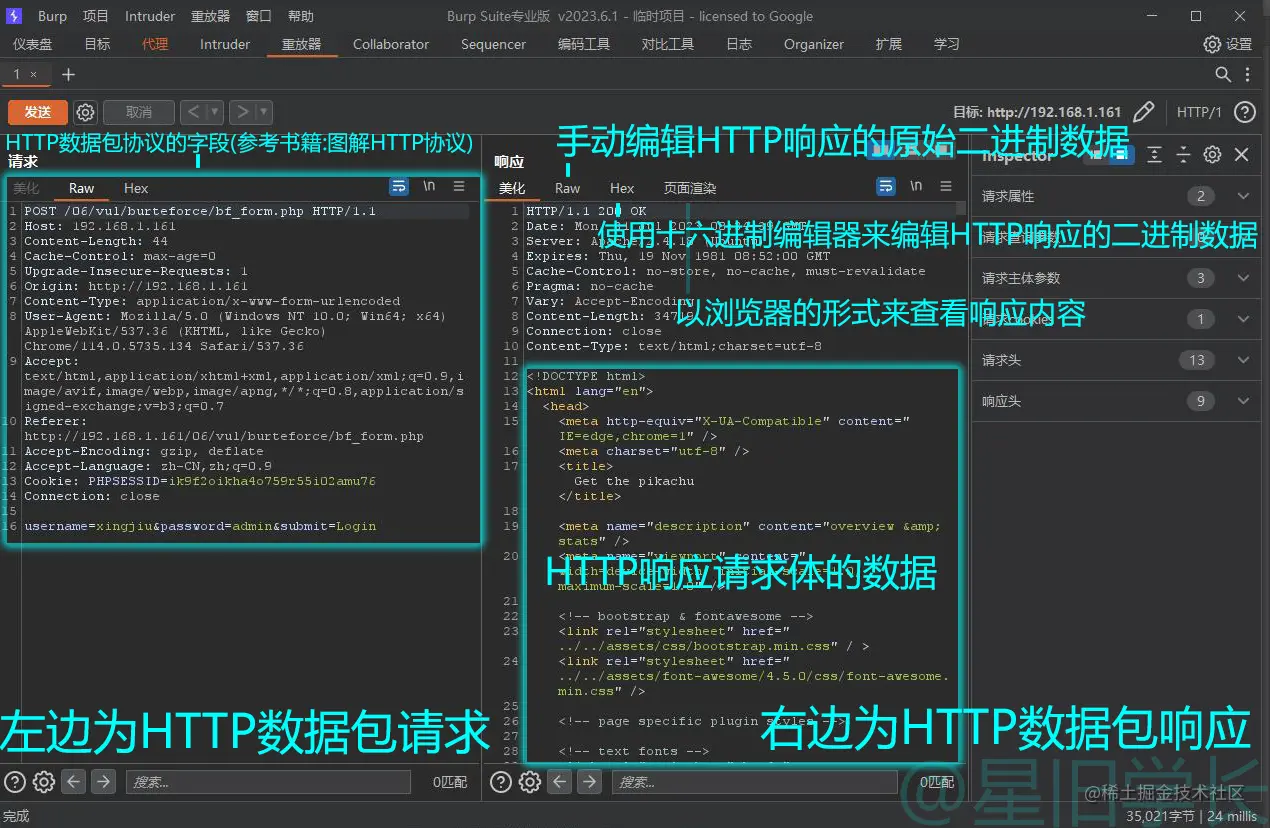This screenshot has height=828, width=1270.
Task: Open response editor hamburger options menu
Action: [x=946, y=186]
